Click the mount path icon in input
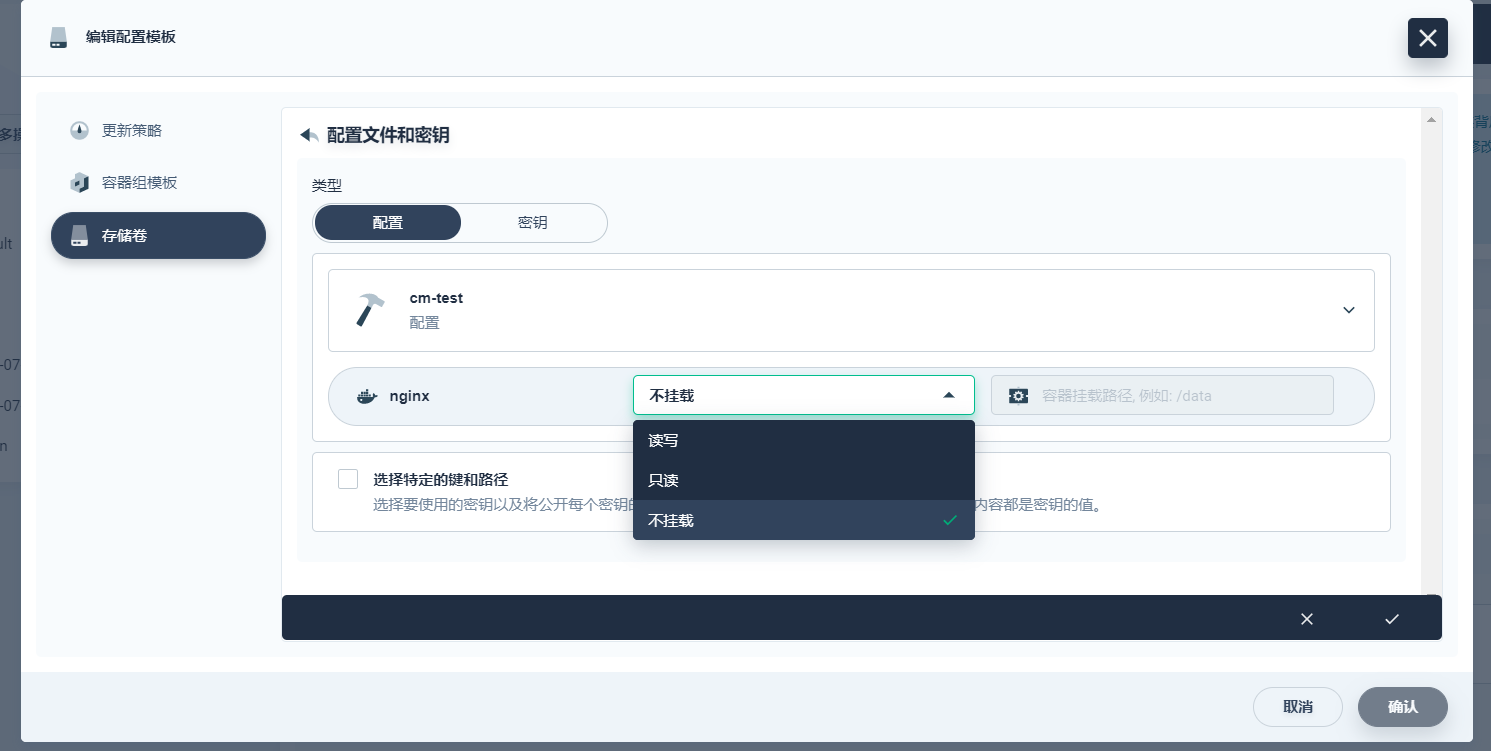The height and width of the screenshot is (751, 1491). (1018, 396)
